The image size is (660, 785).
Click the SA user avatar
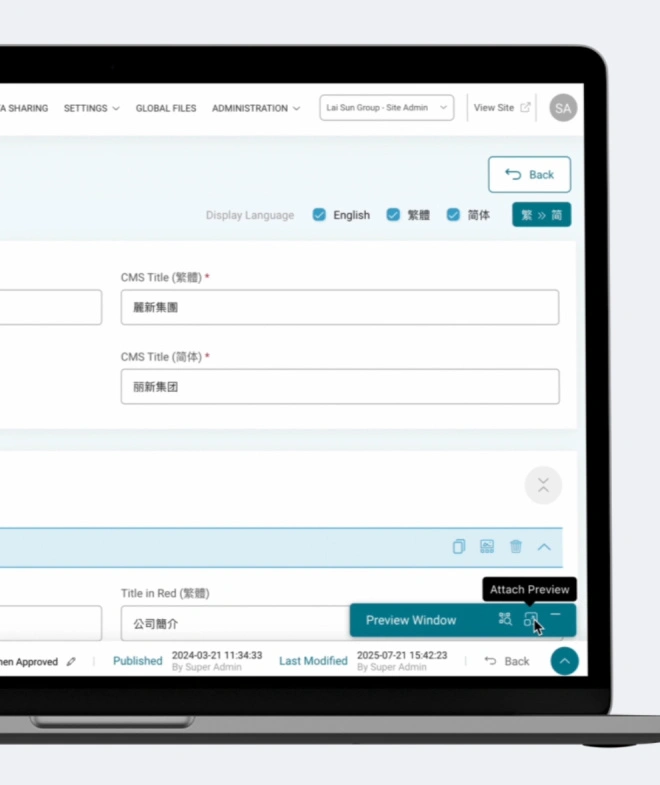tap(563, 108)
